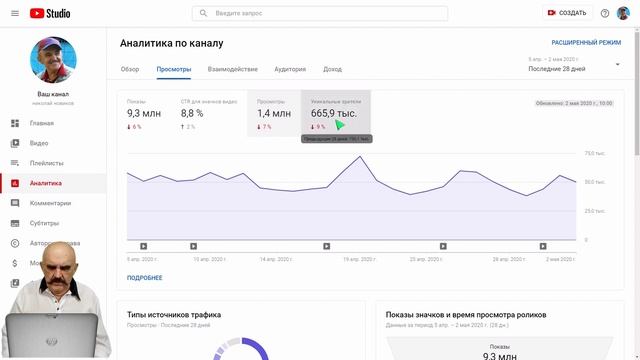Open the Аудитория tab
Image resolution: width=640 pixels, height=360 pixels.
point(290,69)
